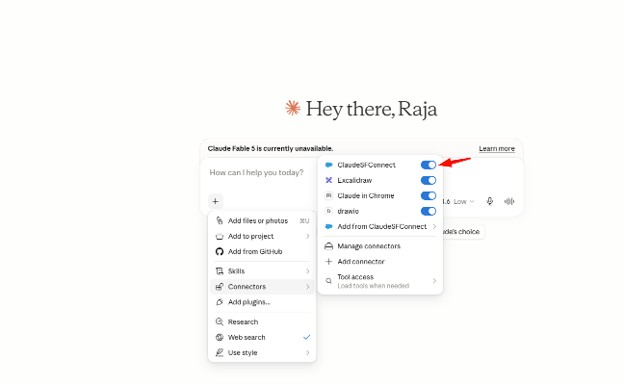
Task: Click unavailable model notice text
Action: [x=270, y=149]
